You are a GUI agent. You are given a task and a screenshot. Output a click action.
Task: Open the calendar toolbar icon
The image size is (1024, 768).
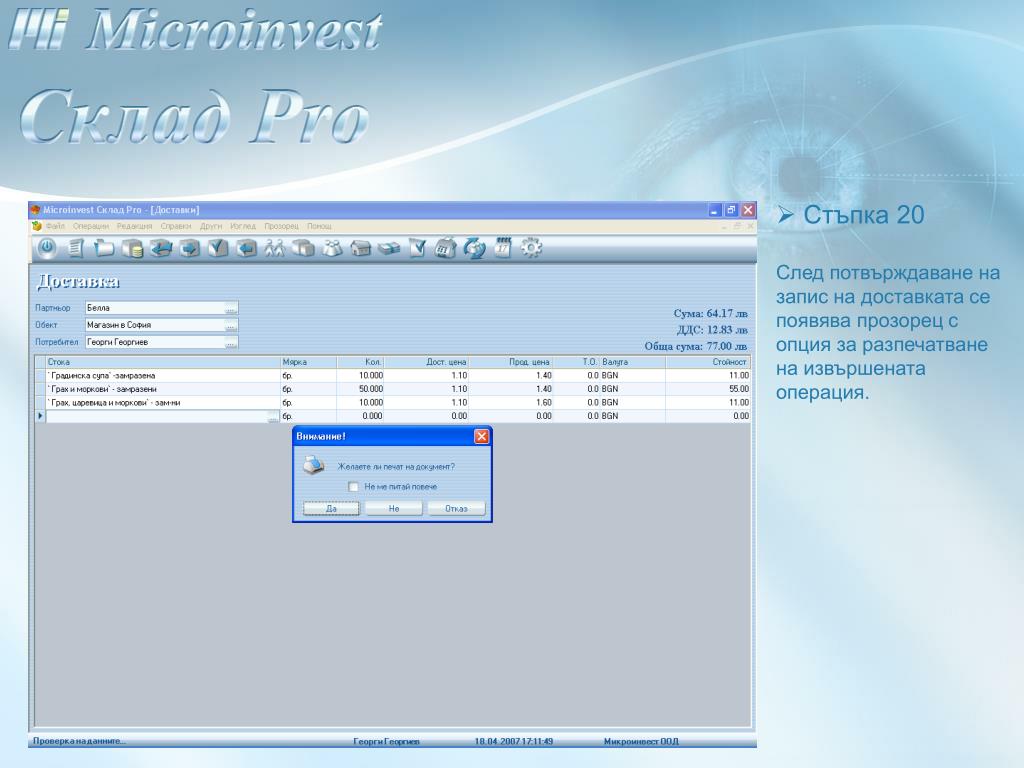(x=503, y=248)
